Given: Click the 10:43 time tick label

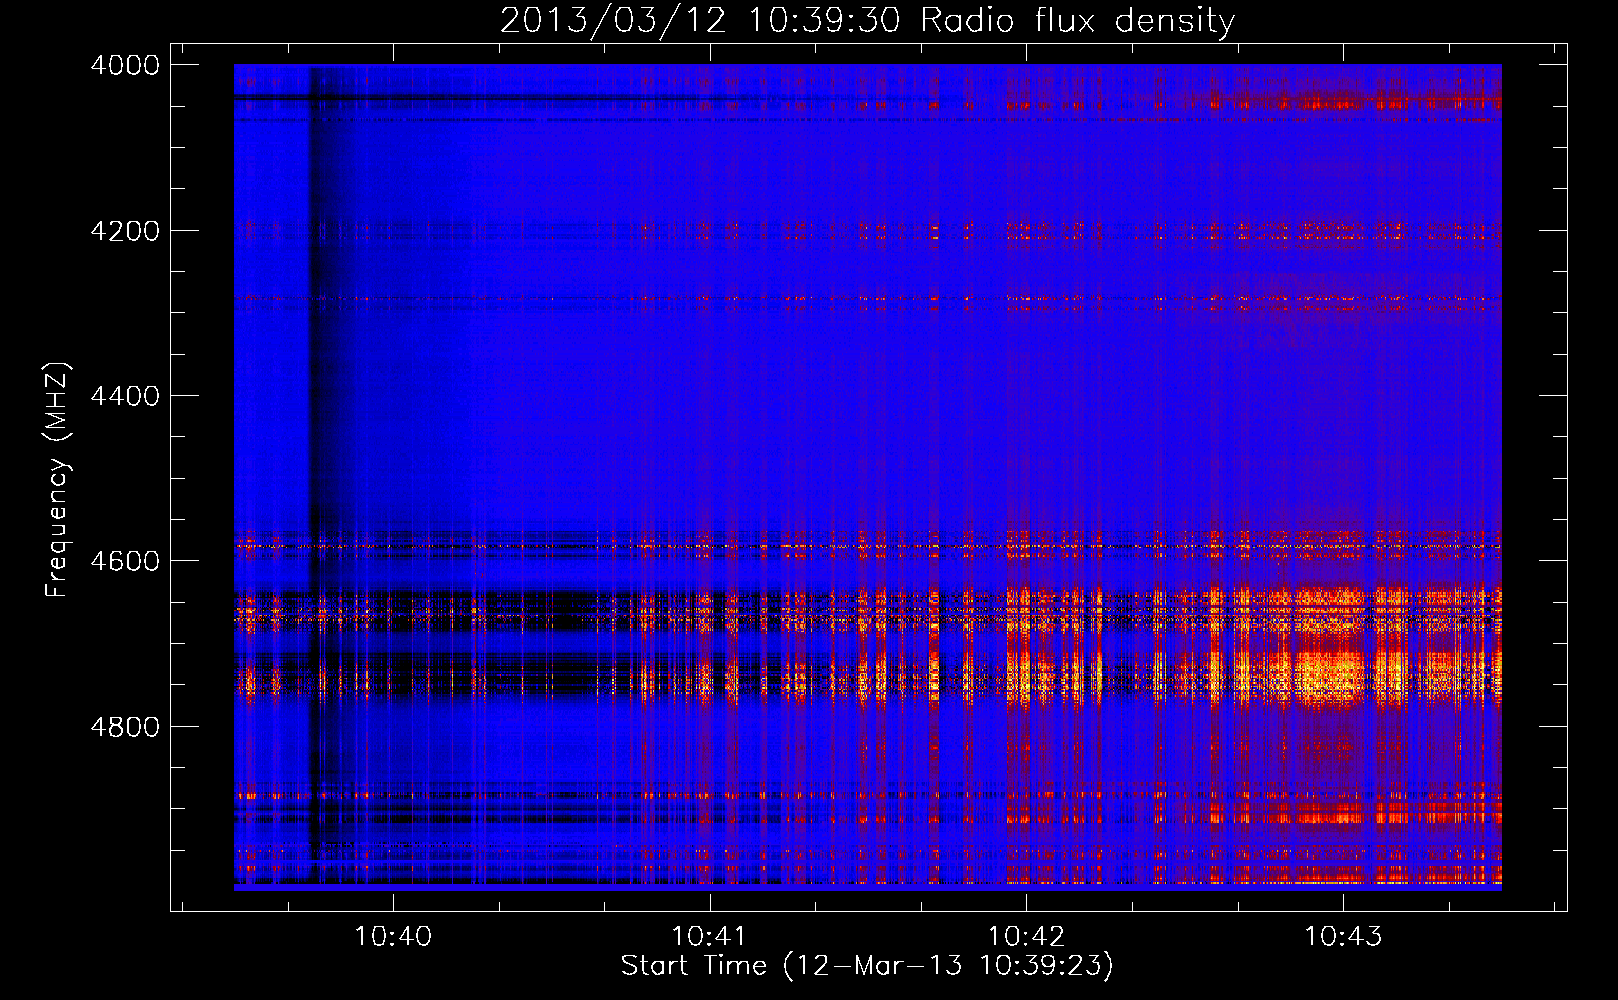Looking at the screenshot, I should 1343,936.
